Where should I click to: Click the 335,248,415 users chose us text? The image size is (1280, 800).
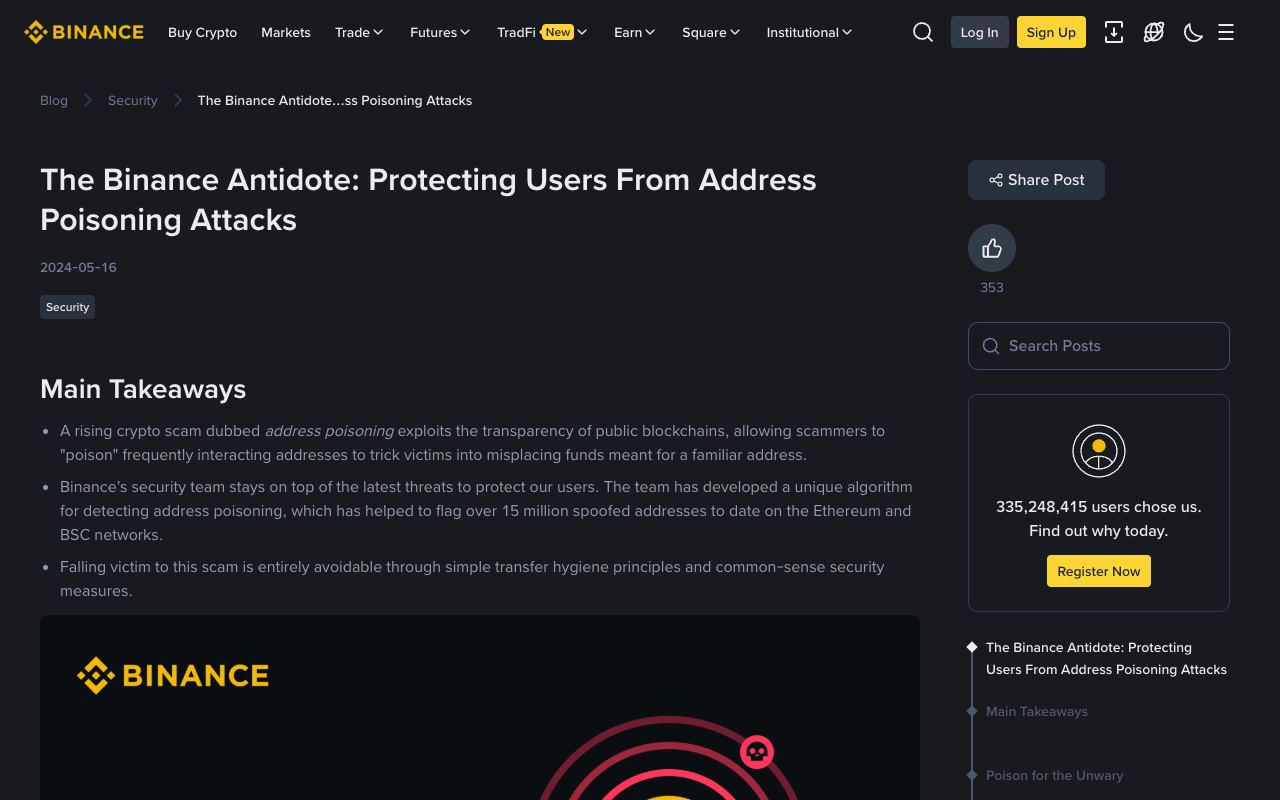(x=1099, y=507)
